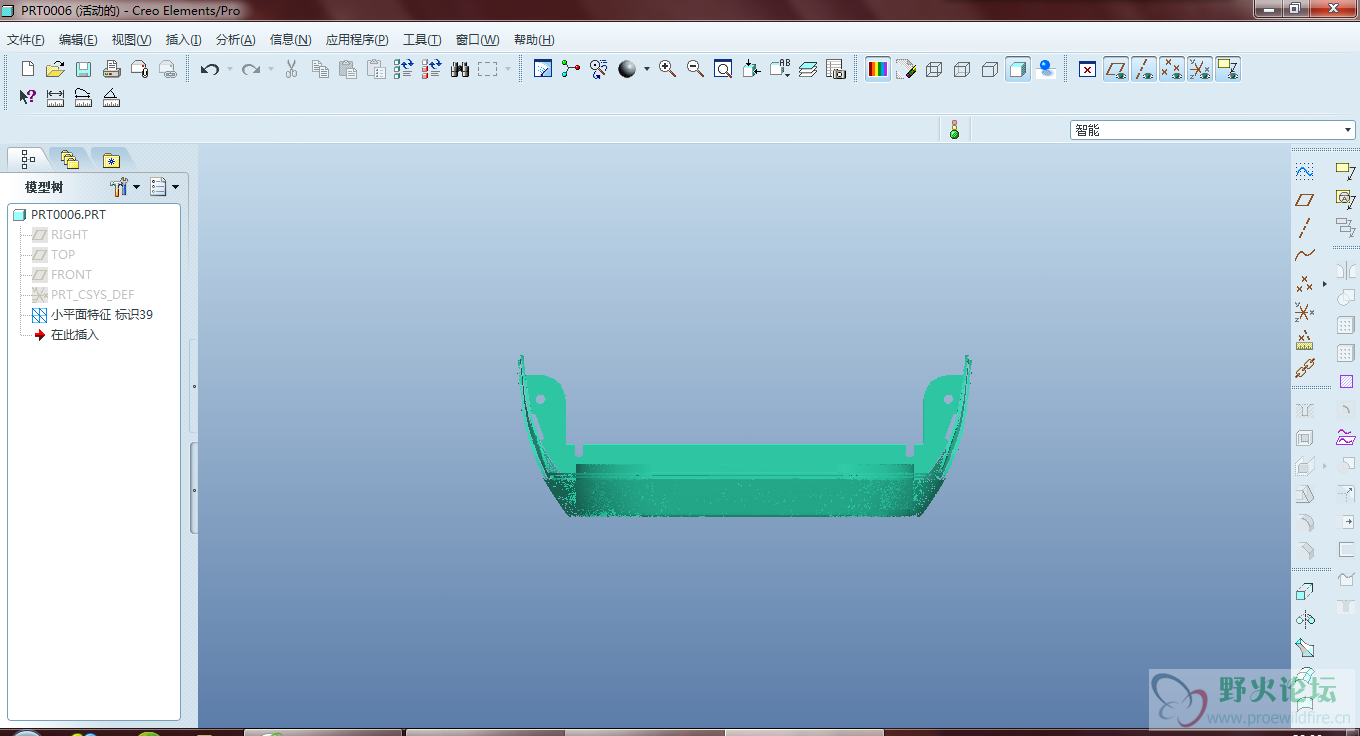Select the Wireframe display style
Viewport: 1360px width, 736px height.
(934, 69)
